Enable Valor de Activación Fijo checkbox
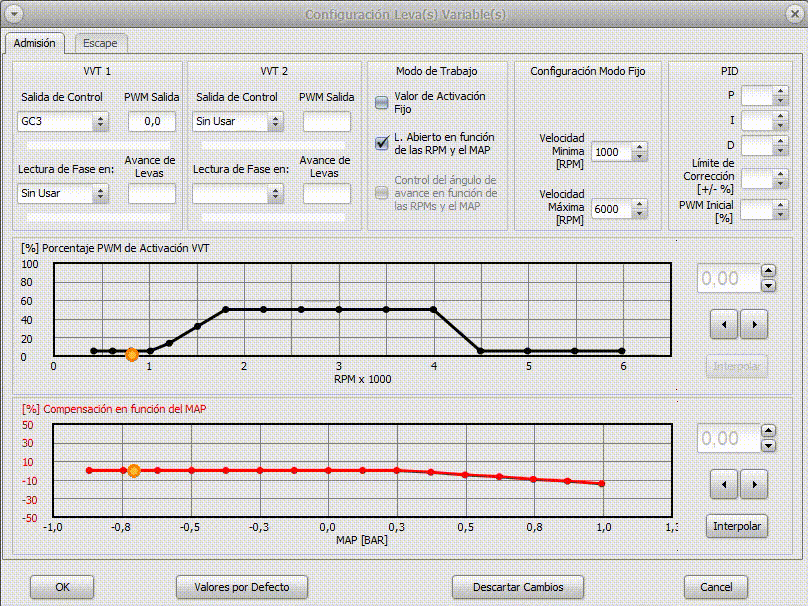 coord(381,102)
